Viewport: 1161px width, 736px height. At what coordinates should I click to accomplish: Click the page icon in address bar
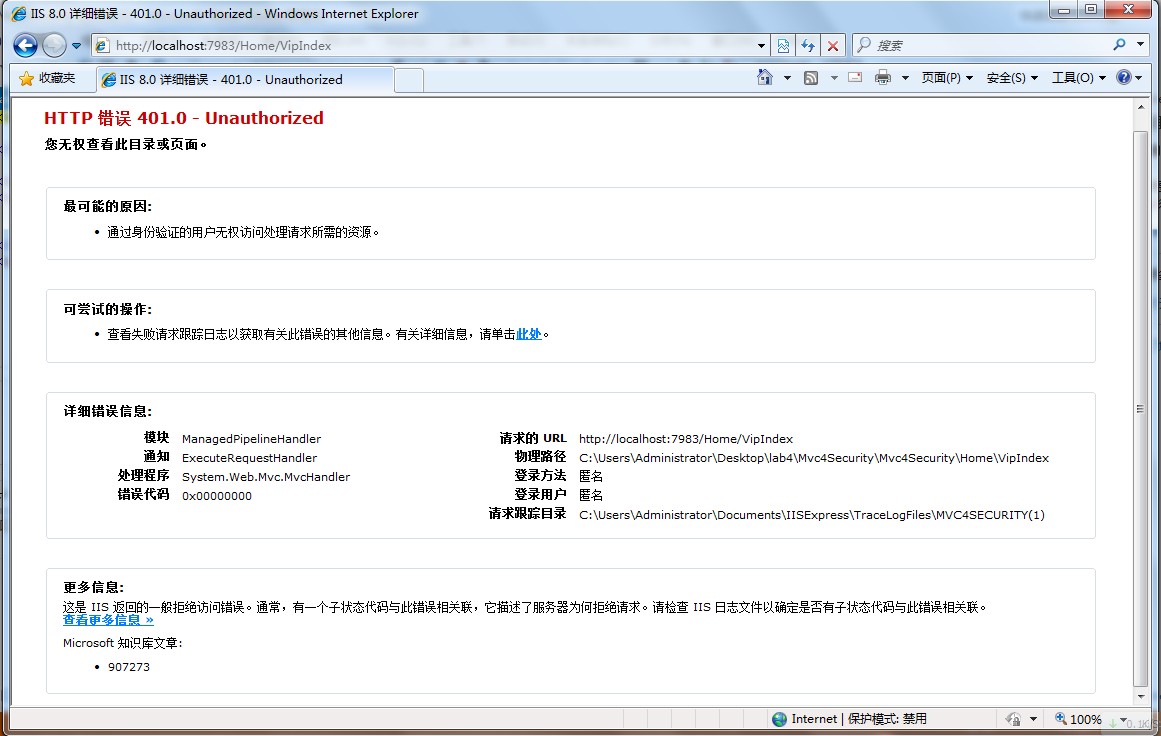(103, 46)
